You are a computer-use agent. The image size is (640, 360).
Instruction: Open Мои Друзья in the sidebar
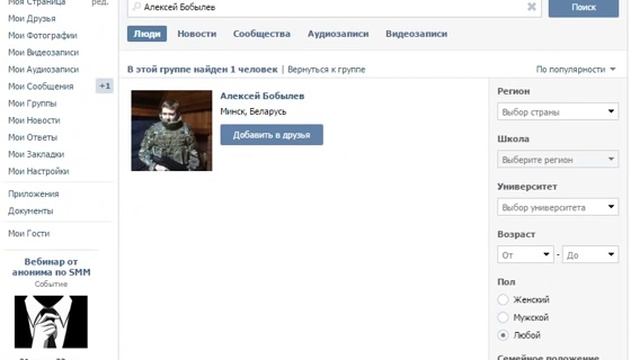pos(32,18)
